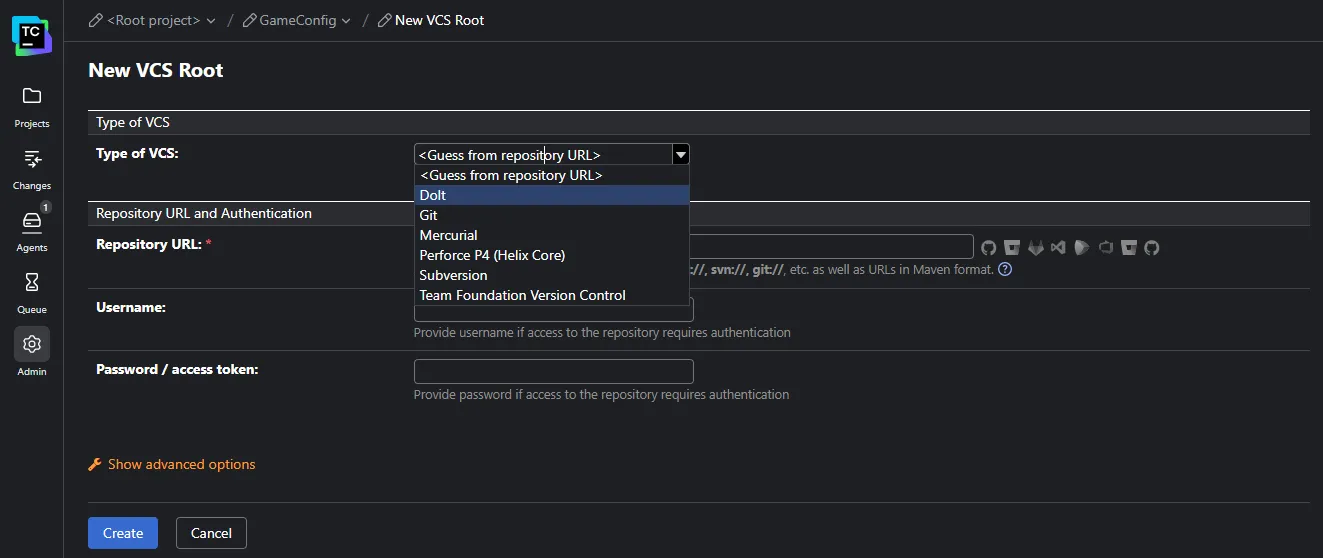Click the Visual Studio icon
1323x558 pixels.
(x=1058, y=248)
